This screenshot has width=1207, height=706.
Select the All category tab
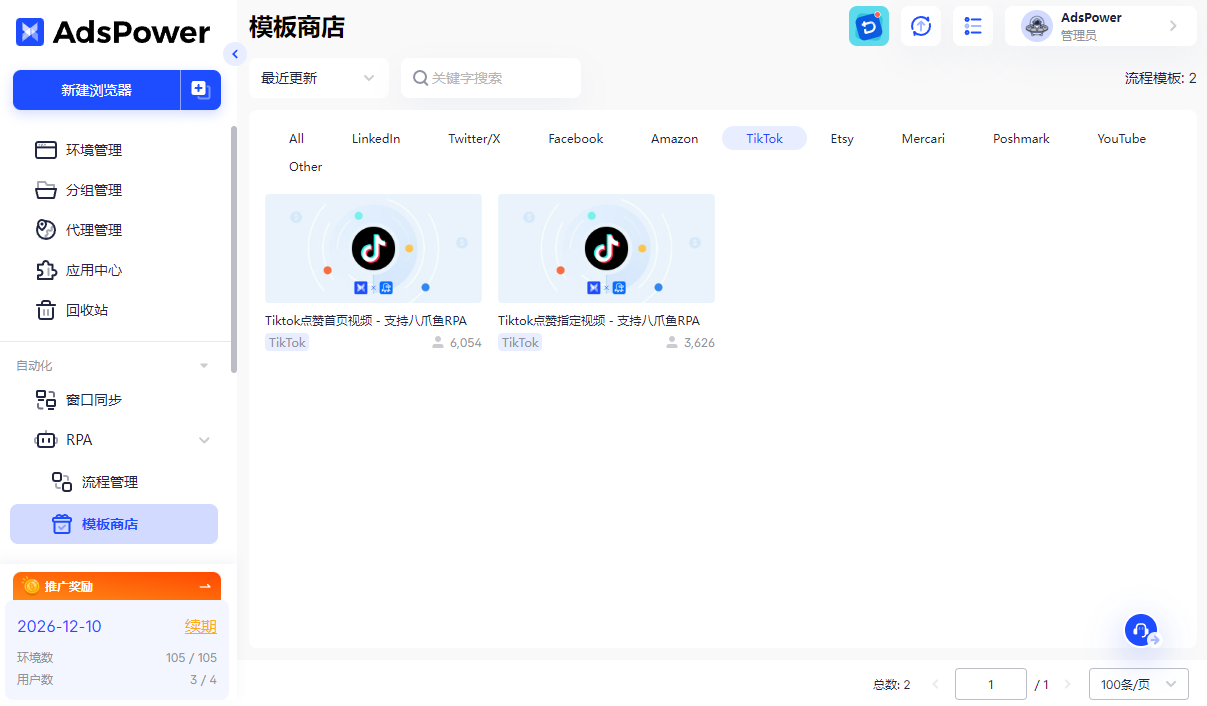(x=296, y=139)
